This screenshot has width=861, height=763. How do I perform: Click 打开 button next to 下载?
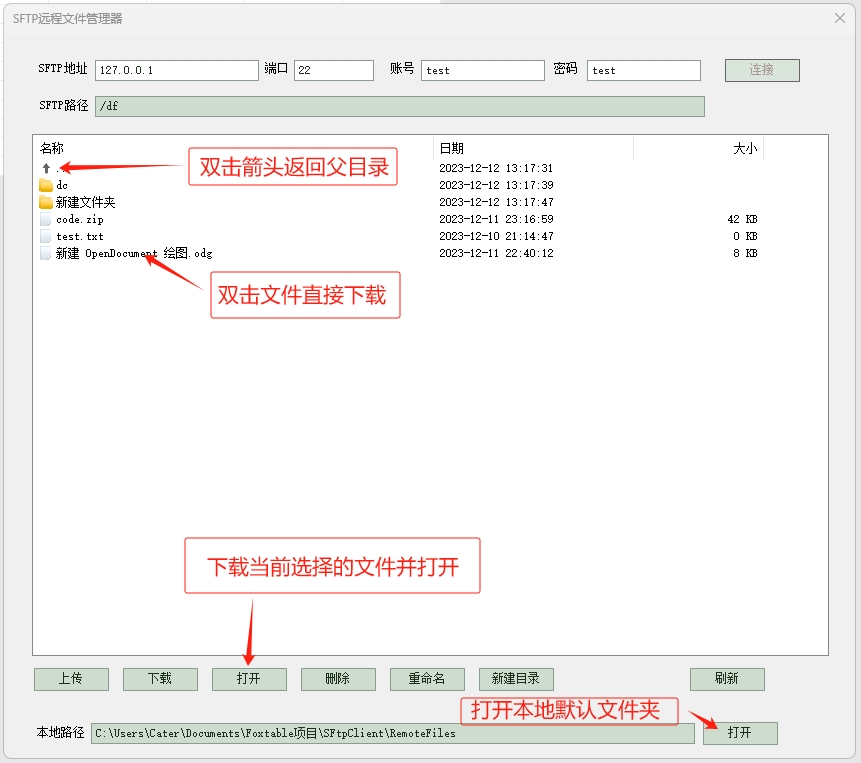pos(249,679)
